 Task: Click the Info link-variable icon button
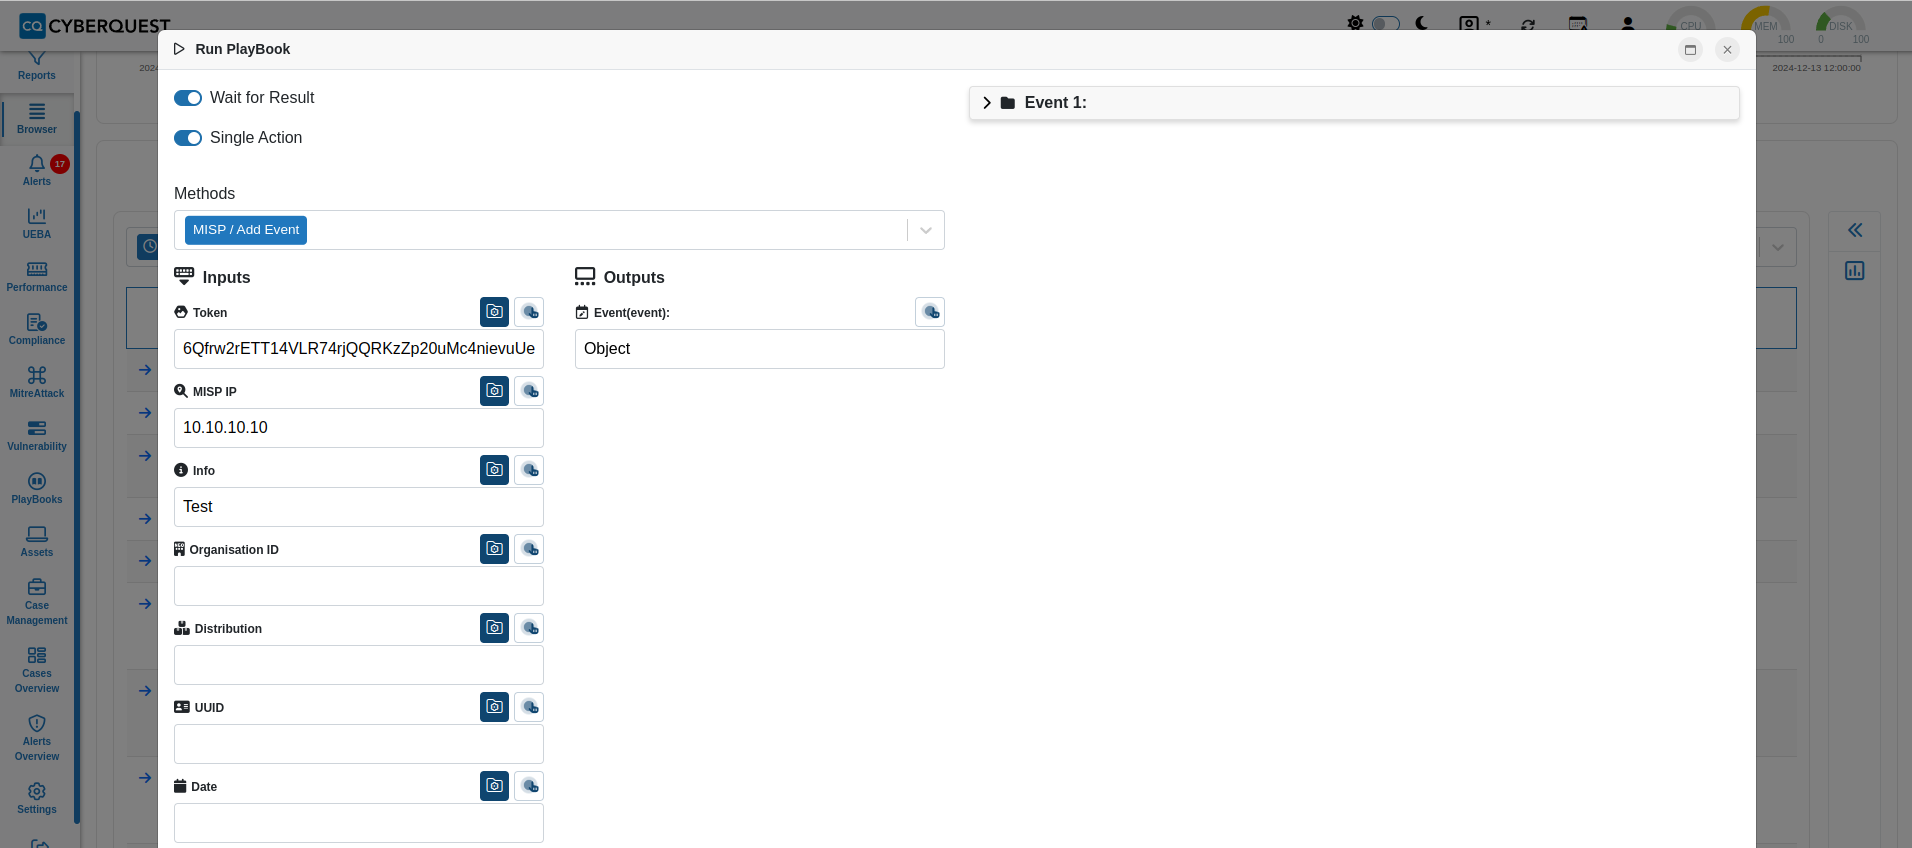pos(529,470)
